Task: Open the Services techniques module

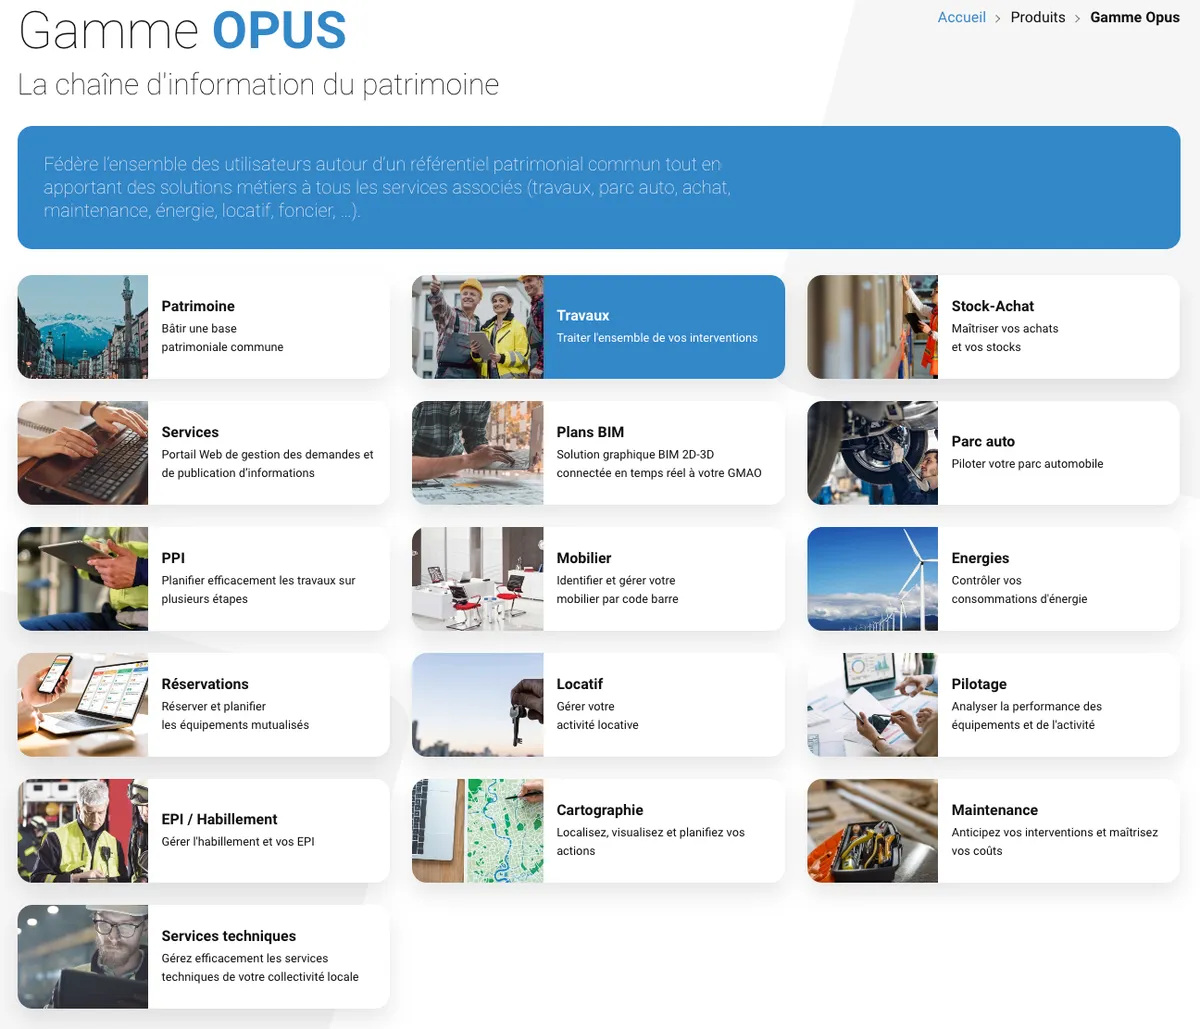Action: click(x=200, y=956)
